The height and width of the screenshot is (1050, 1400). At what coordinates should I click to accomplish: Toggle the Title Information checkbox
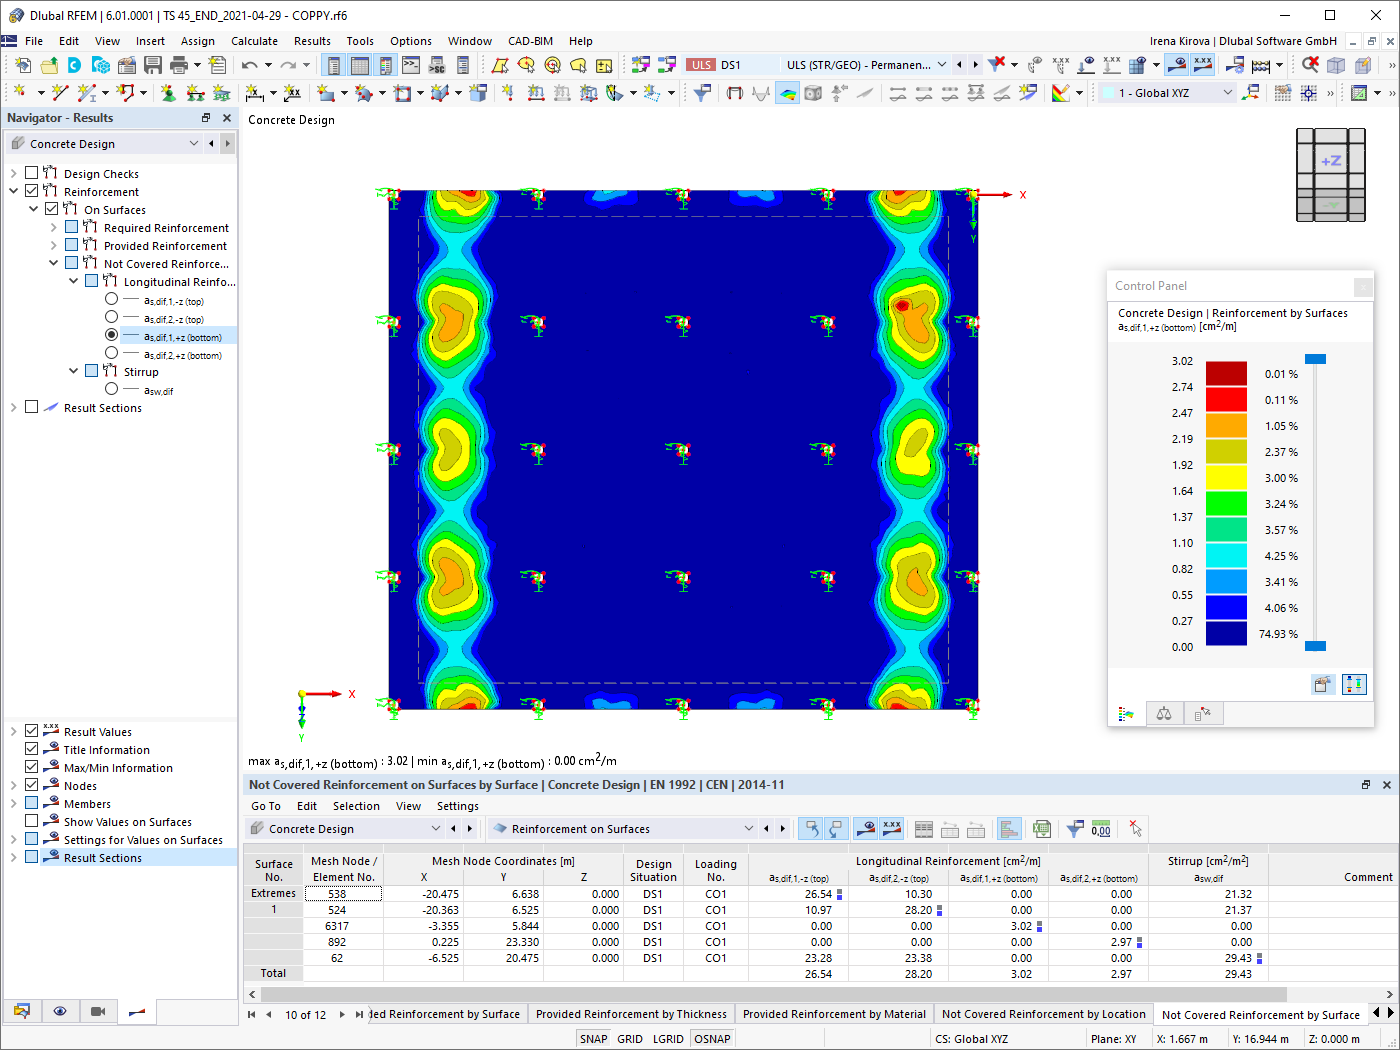[32, 749]
